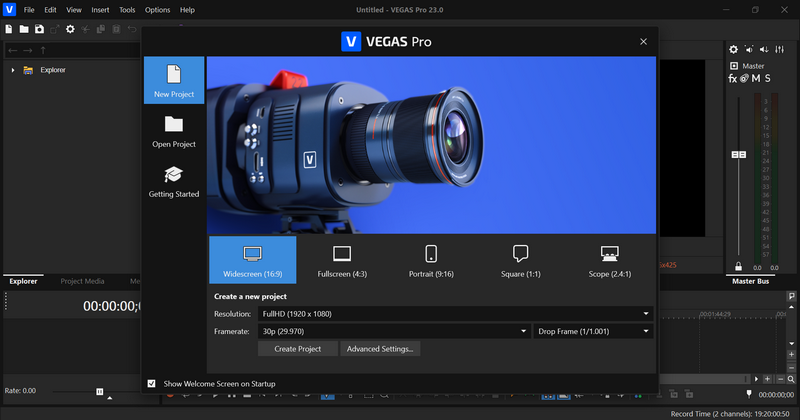Choose the Square (1:1) aspect ratio
This screenshot has height=420, width=800.
[520, 260]
